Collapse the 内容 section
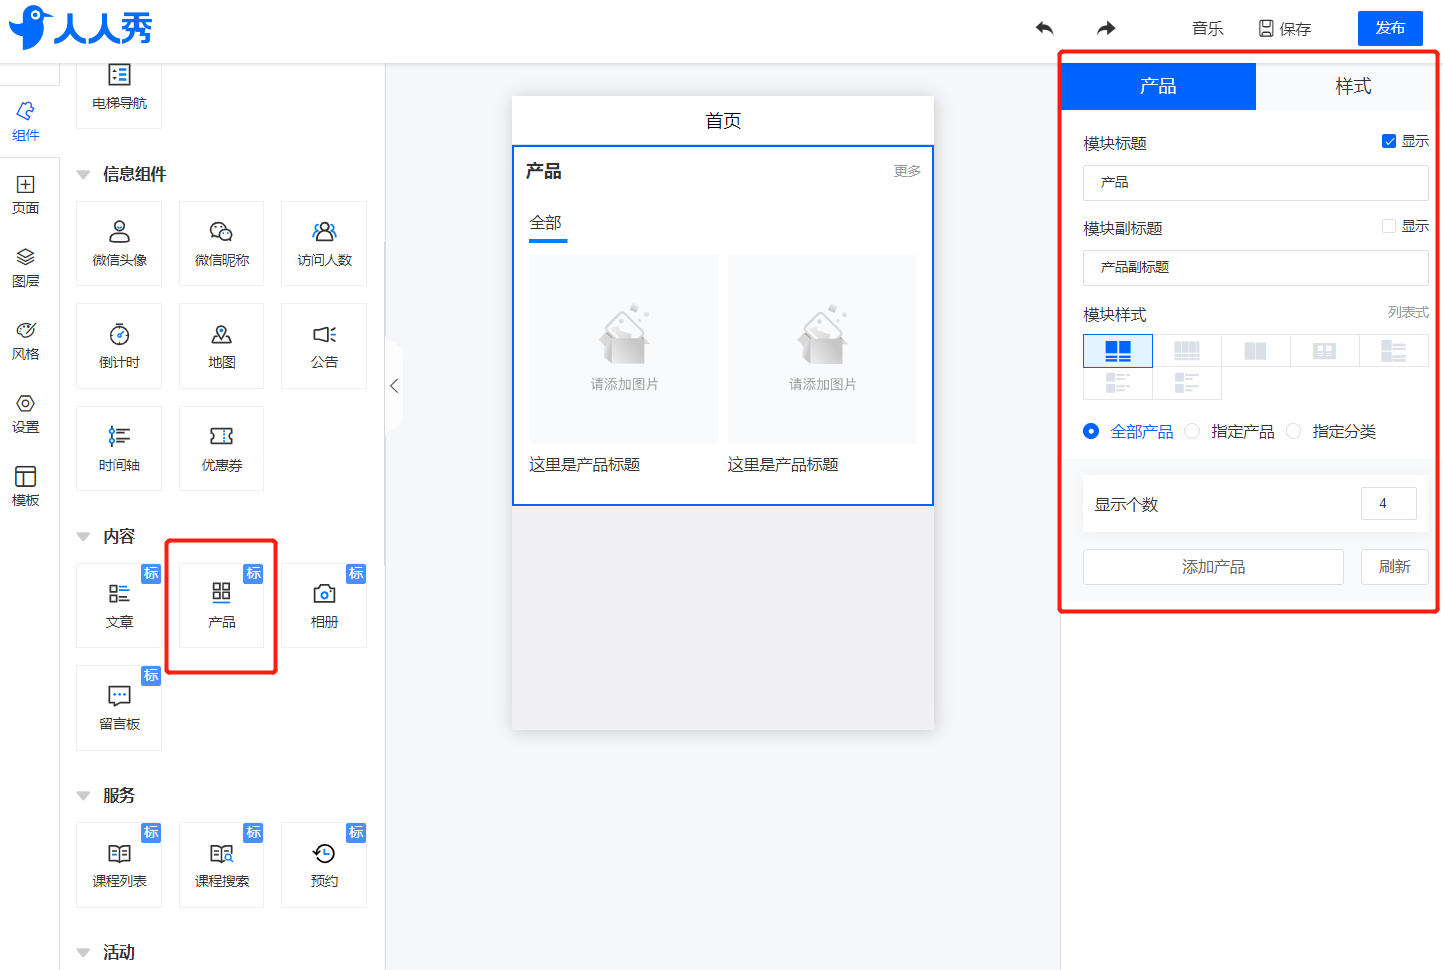The width and height of the screenshot is (1443, 970). pyautogui.click(x=84, y=537)
